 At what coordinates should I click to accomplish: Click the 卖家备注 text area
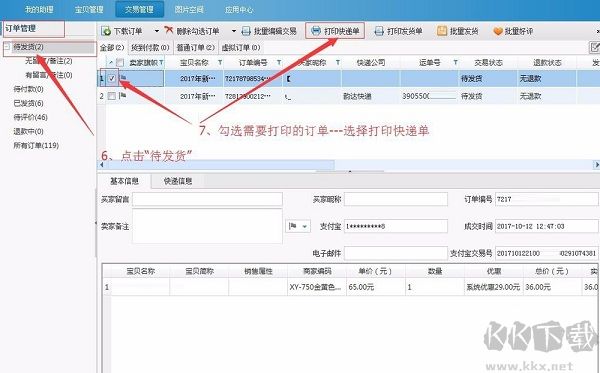207,226
